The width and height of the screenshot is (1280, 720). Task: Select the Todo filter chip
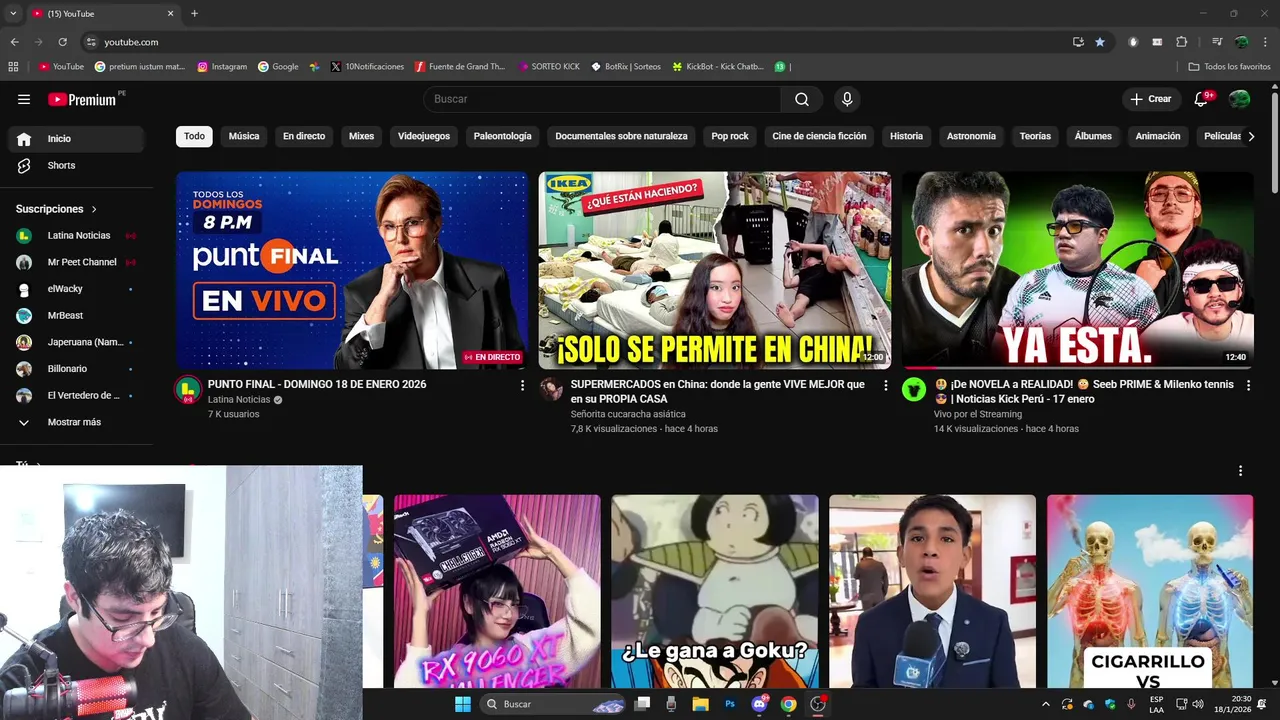pyautogui.click(x=194, y=136)
